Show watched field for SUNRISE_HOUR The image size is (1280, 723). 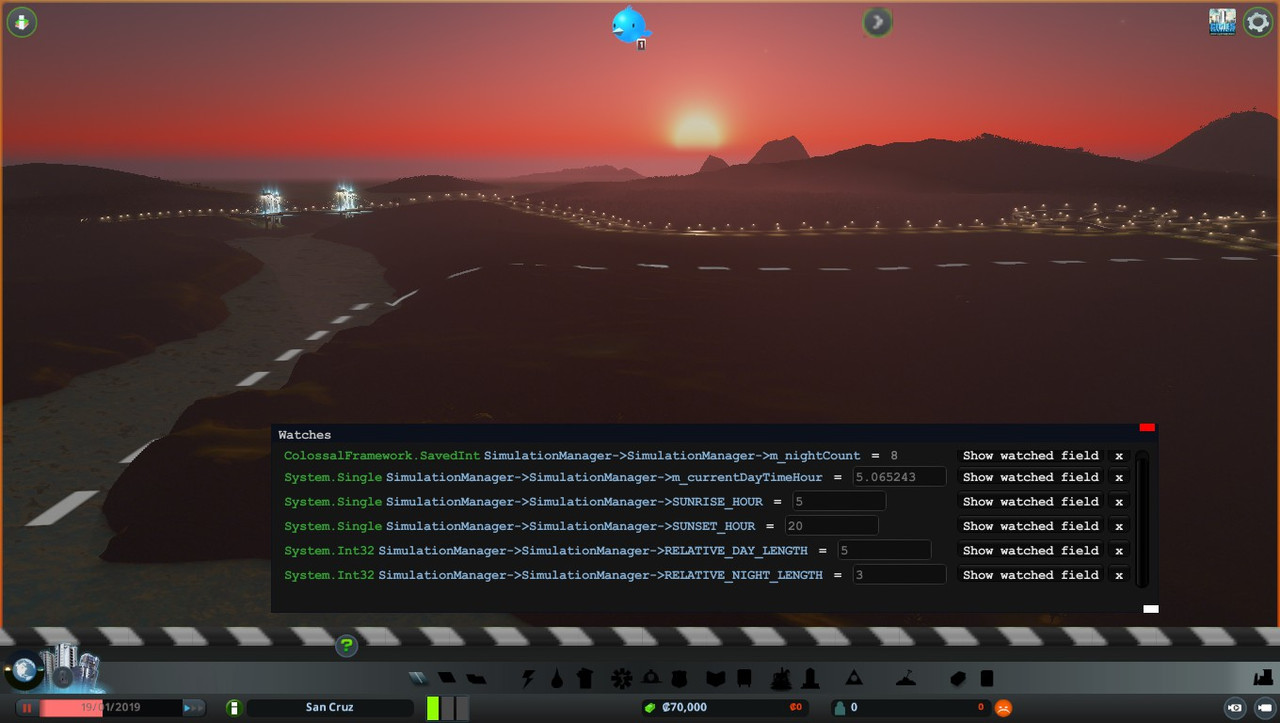tap(1030, 502)
